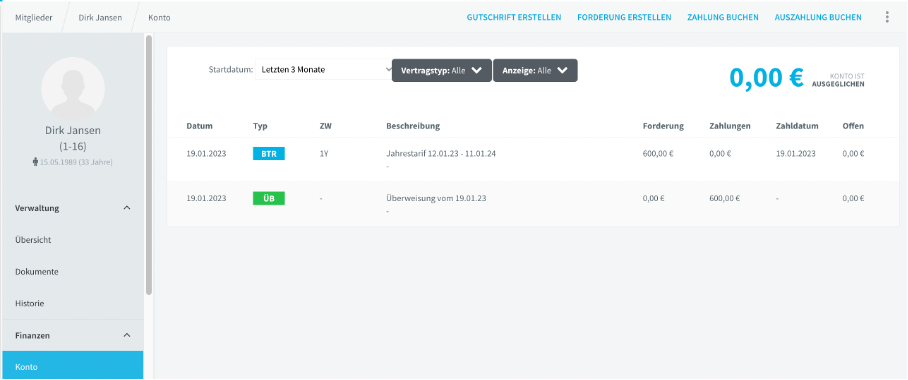Click the Forderung column header
The width and height of the screenshot is (908, 380).
[x=663, y=126]
